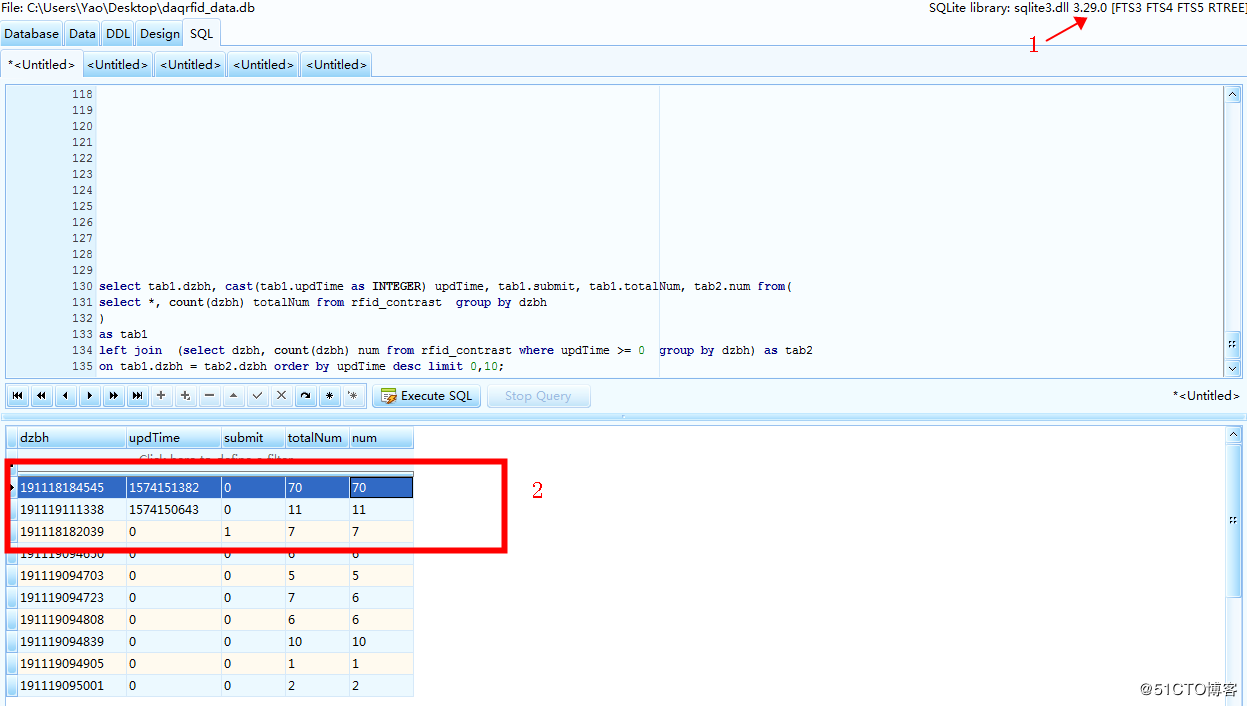This screenshot has height=706, width=1247.
Task: Delete current record with minus icon
Action: click(210, 396)
